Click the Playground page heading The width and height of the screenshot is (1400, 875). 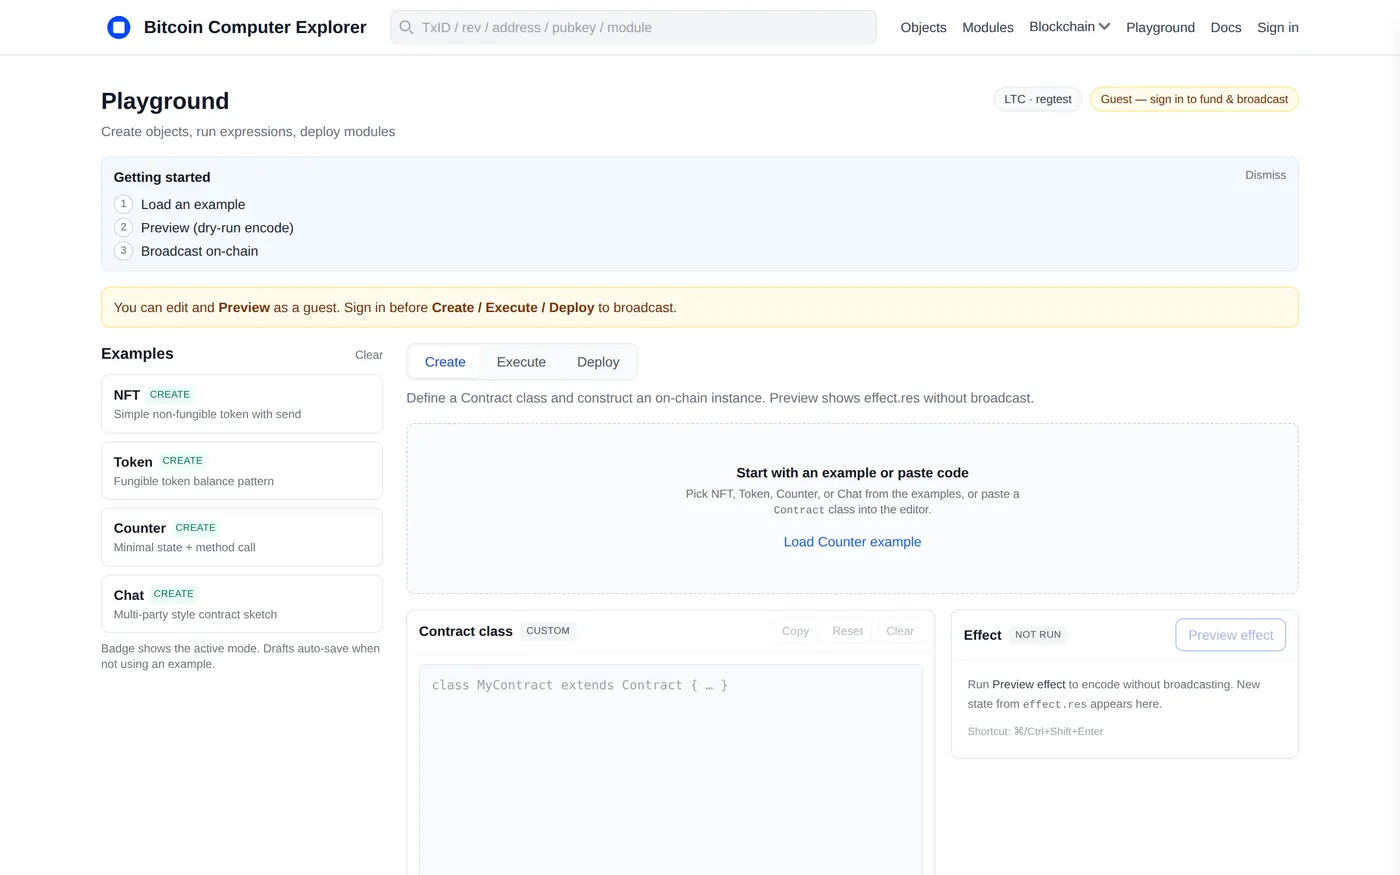tap(165, 101)
